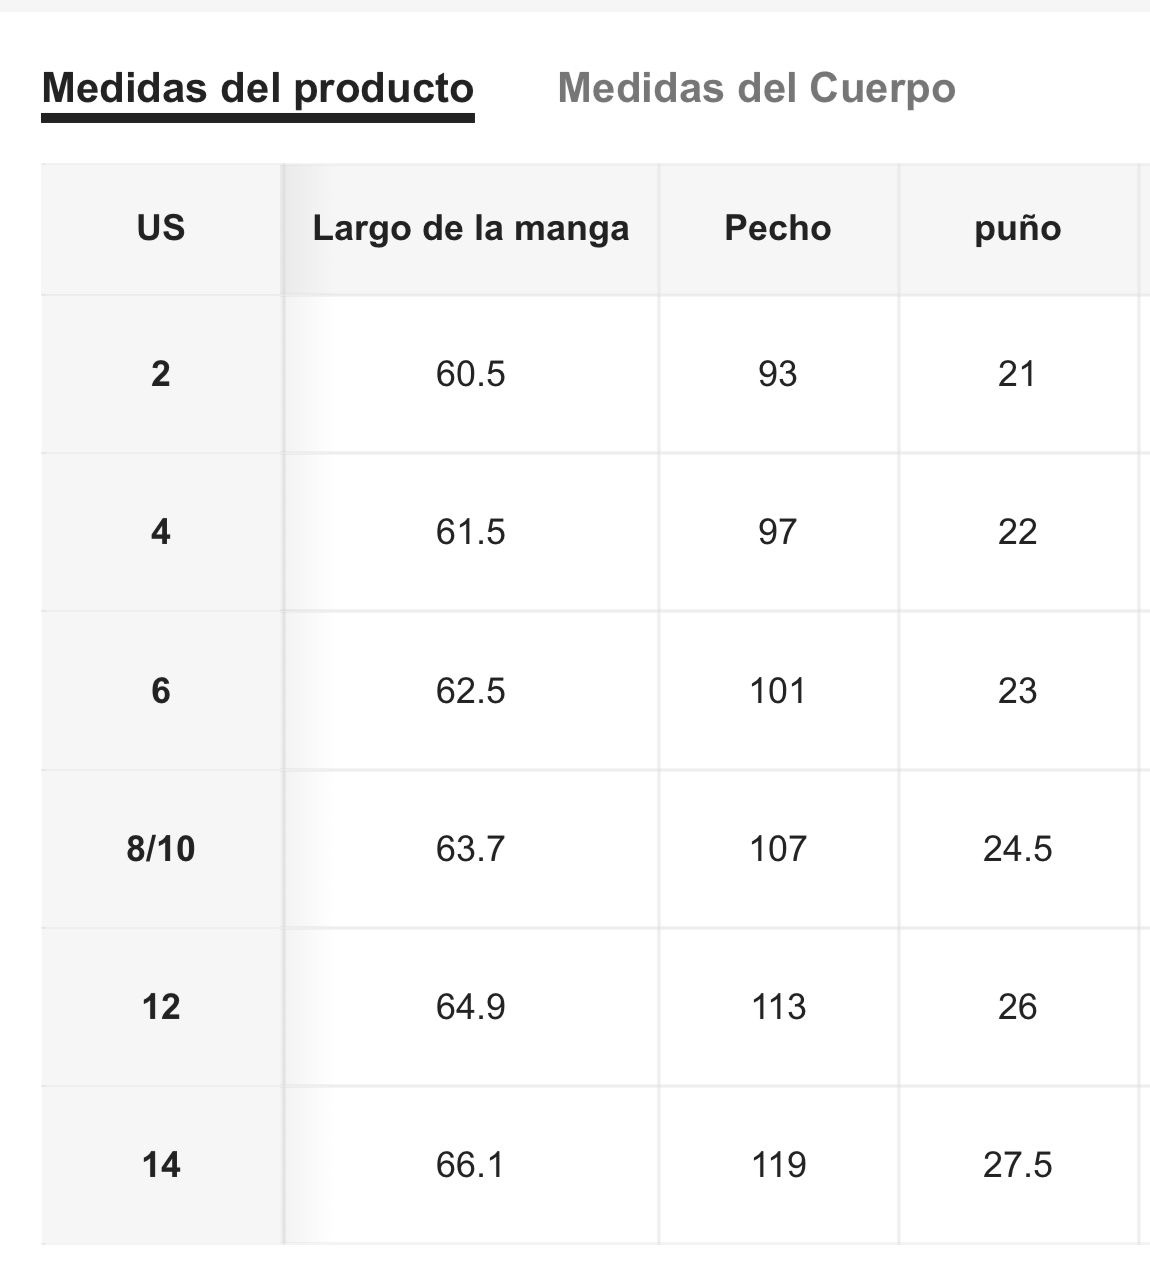This screenshot has height=1262, width=1150.
Task: Click sleeve length value 60.5
Action: tap(471, 374)
